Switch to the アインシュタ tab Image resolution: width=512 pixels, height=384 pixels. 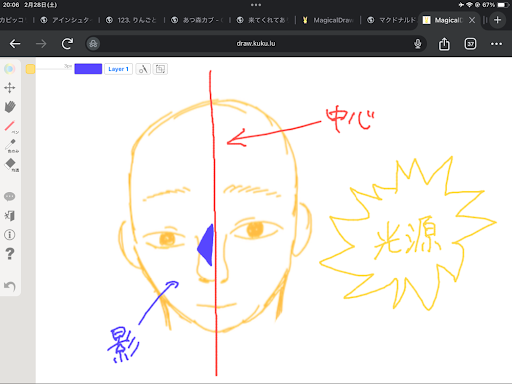[66, 20]
